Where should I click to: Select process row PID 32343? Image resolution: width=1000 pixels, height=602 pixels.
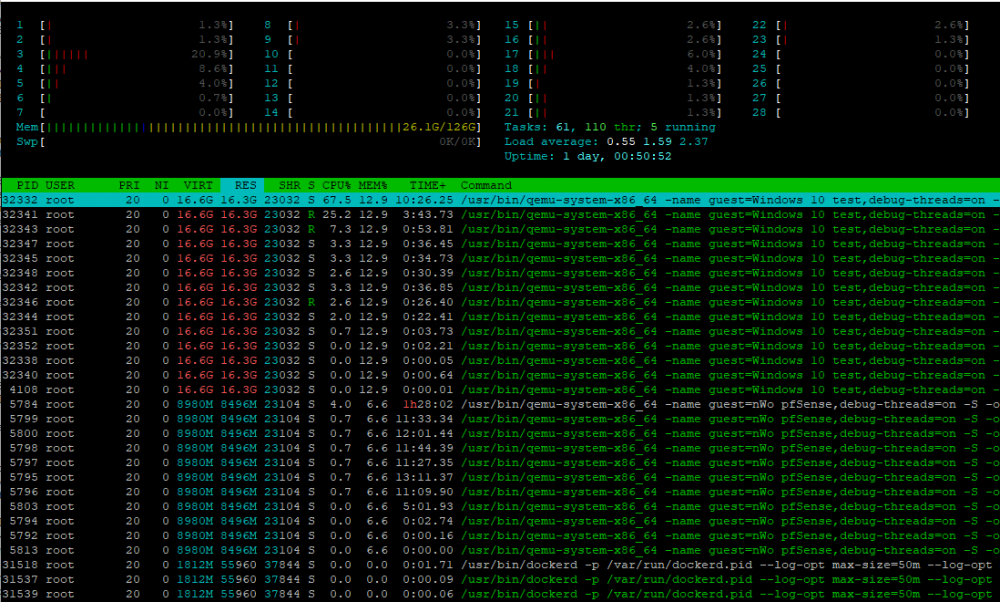click(500, 230)
